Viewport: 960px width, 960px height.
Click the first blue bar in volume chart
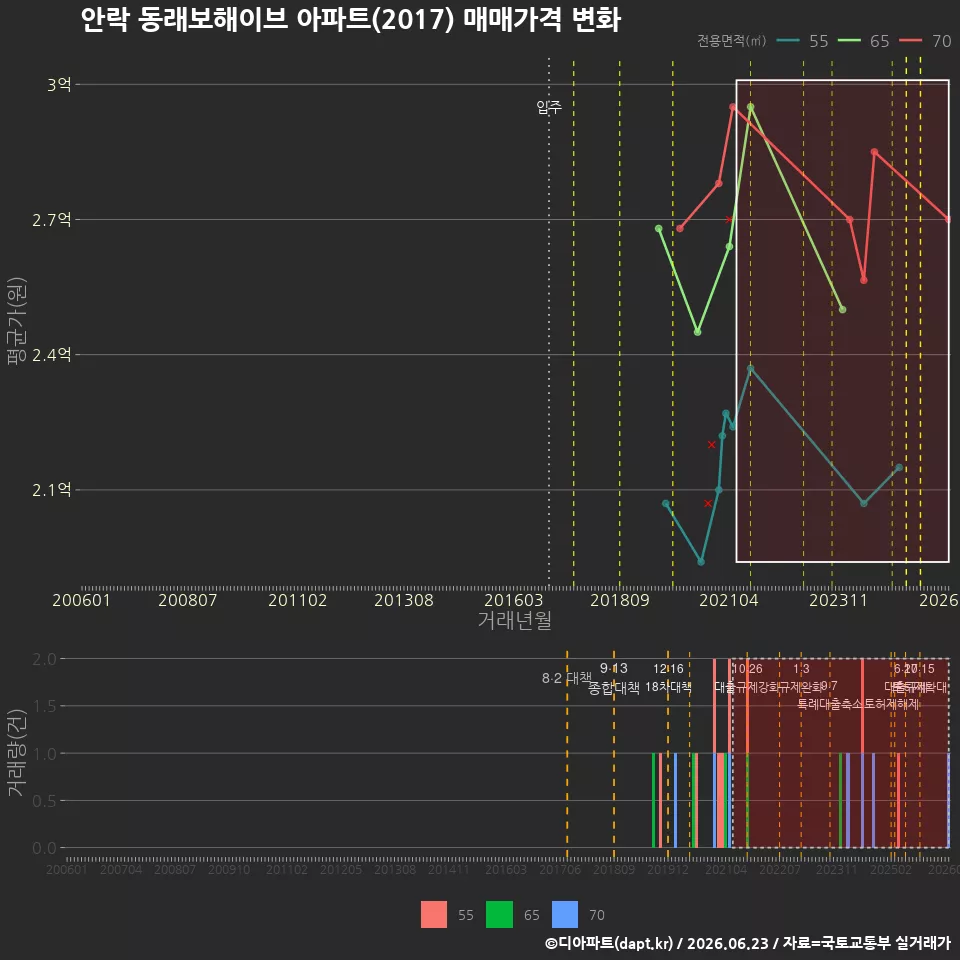coord(675,800)
